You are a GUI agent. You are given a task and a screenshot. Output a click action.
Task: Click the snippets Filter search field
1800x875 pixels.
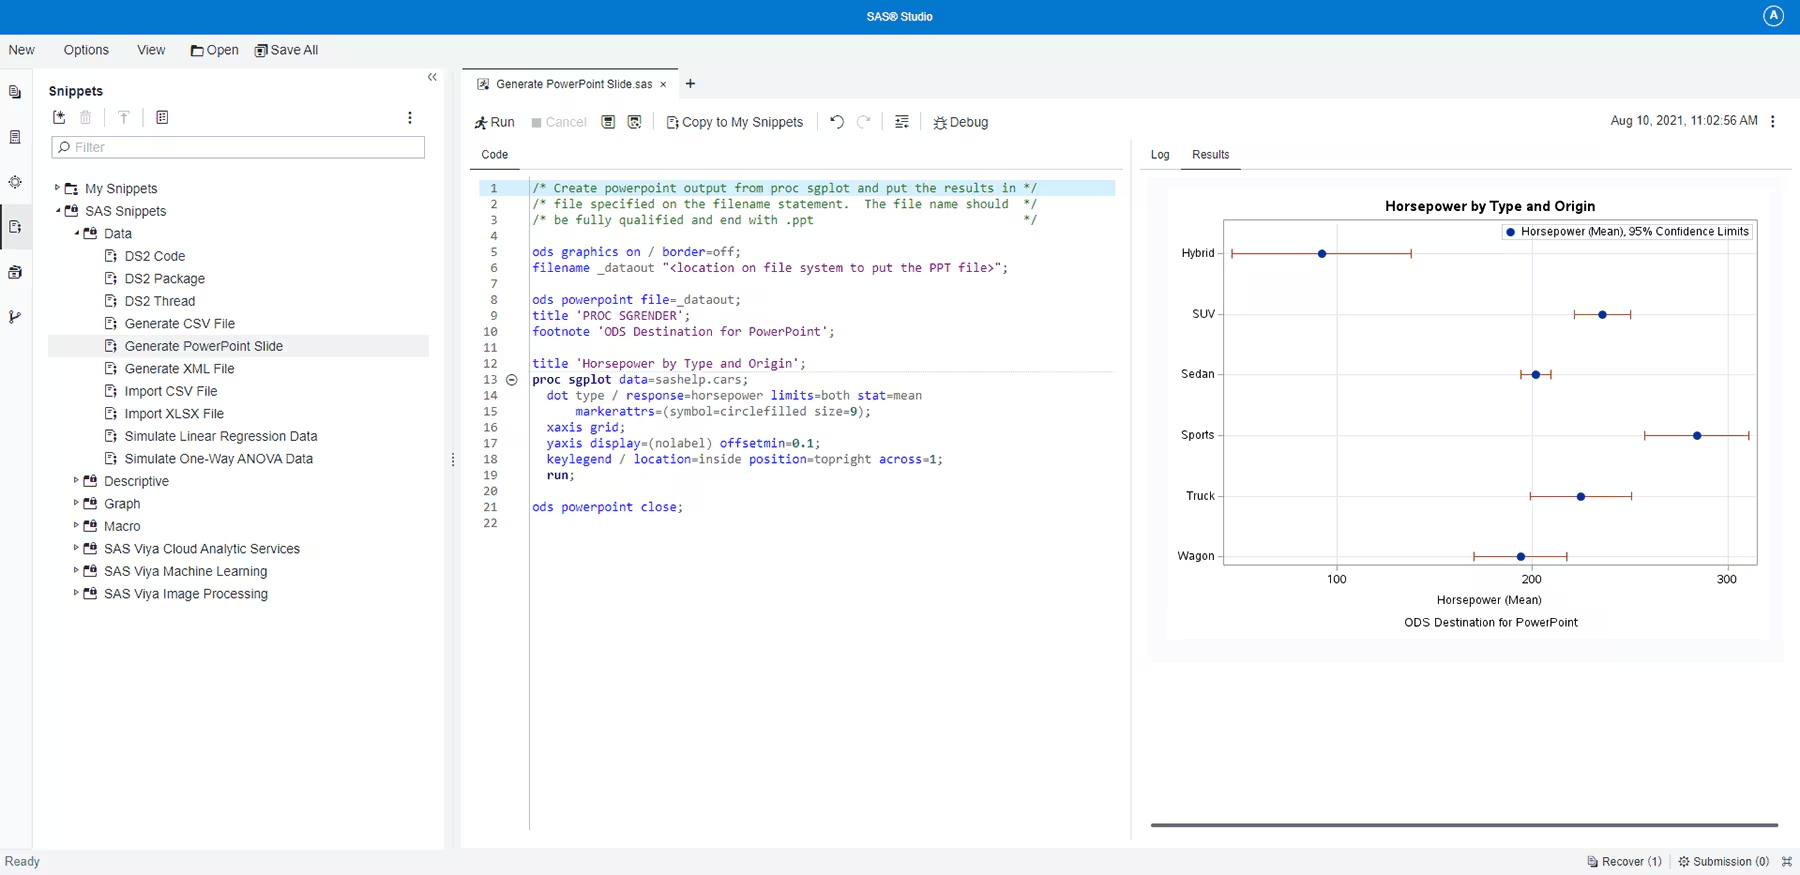pyautogui.click(x=238, y=147)
